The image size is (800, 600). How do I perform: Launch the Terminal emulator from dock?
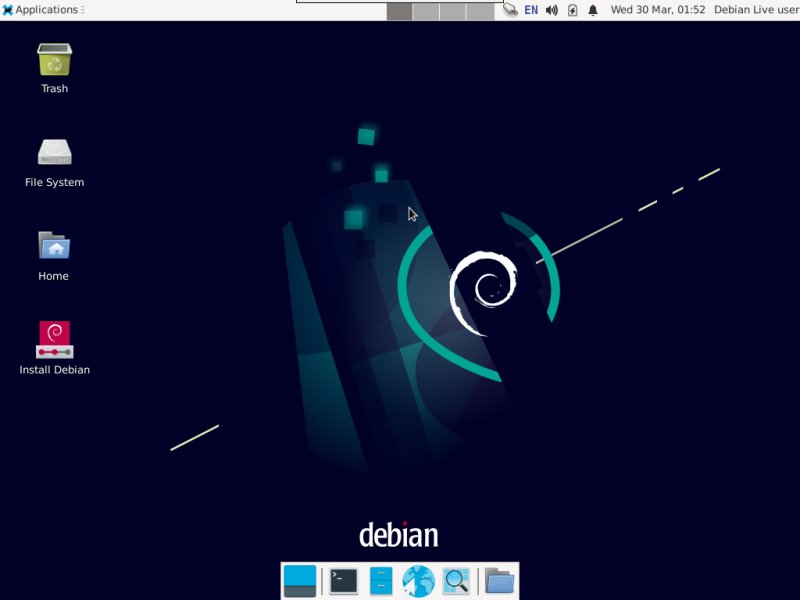[x=343, y=581]
